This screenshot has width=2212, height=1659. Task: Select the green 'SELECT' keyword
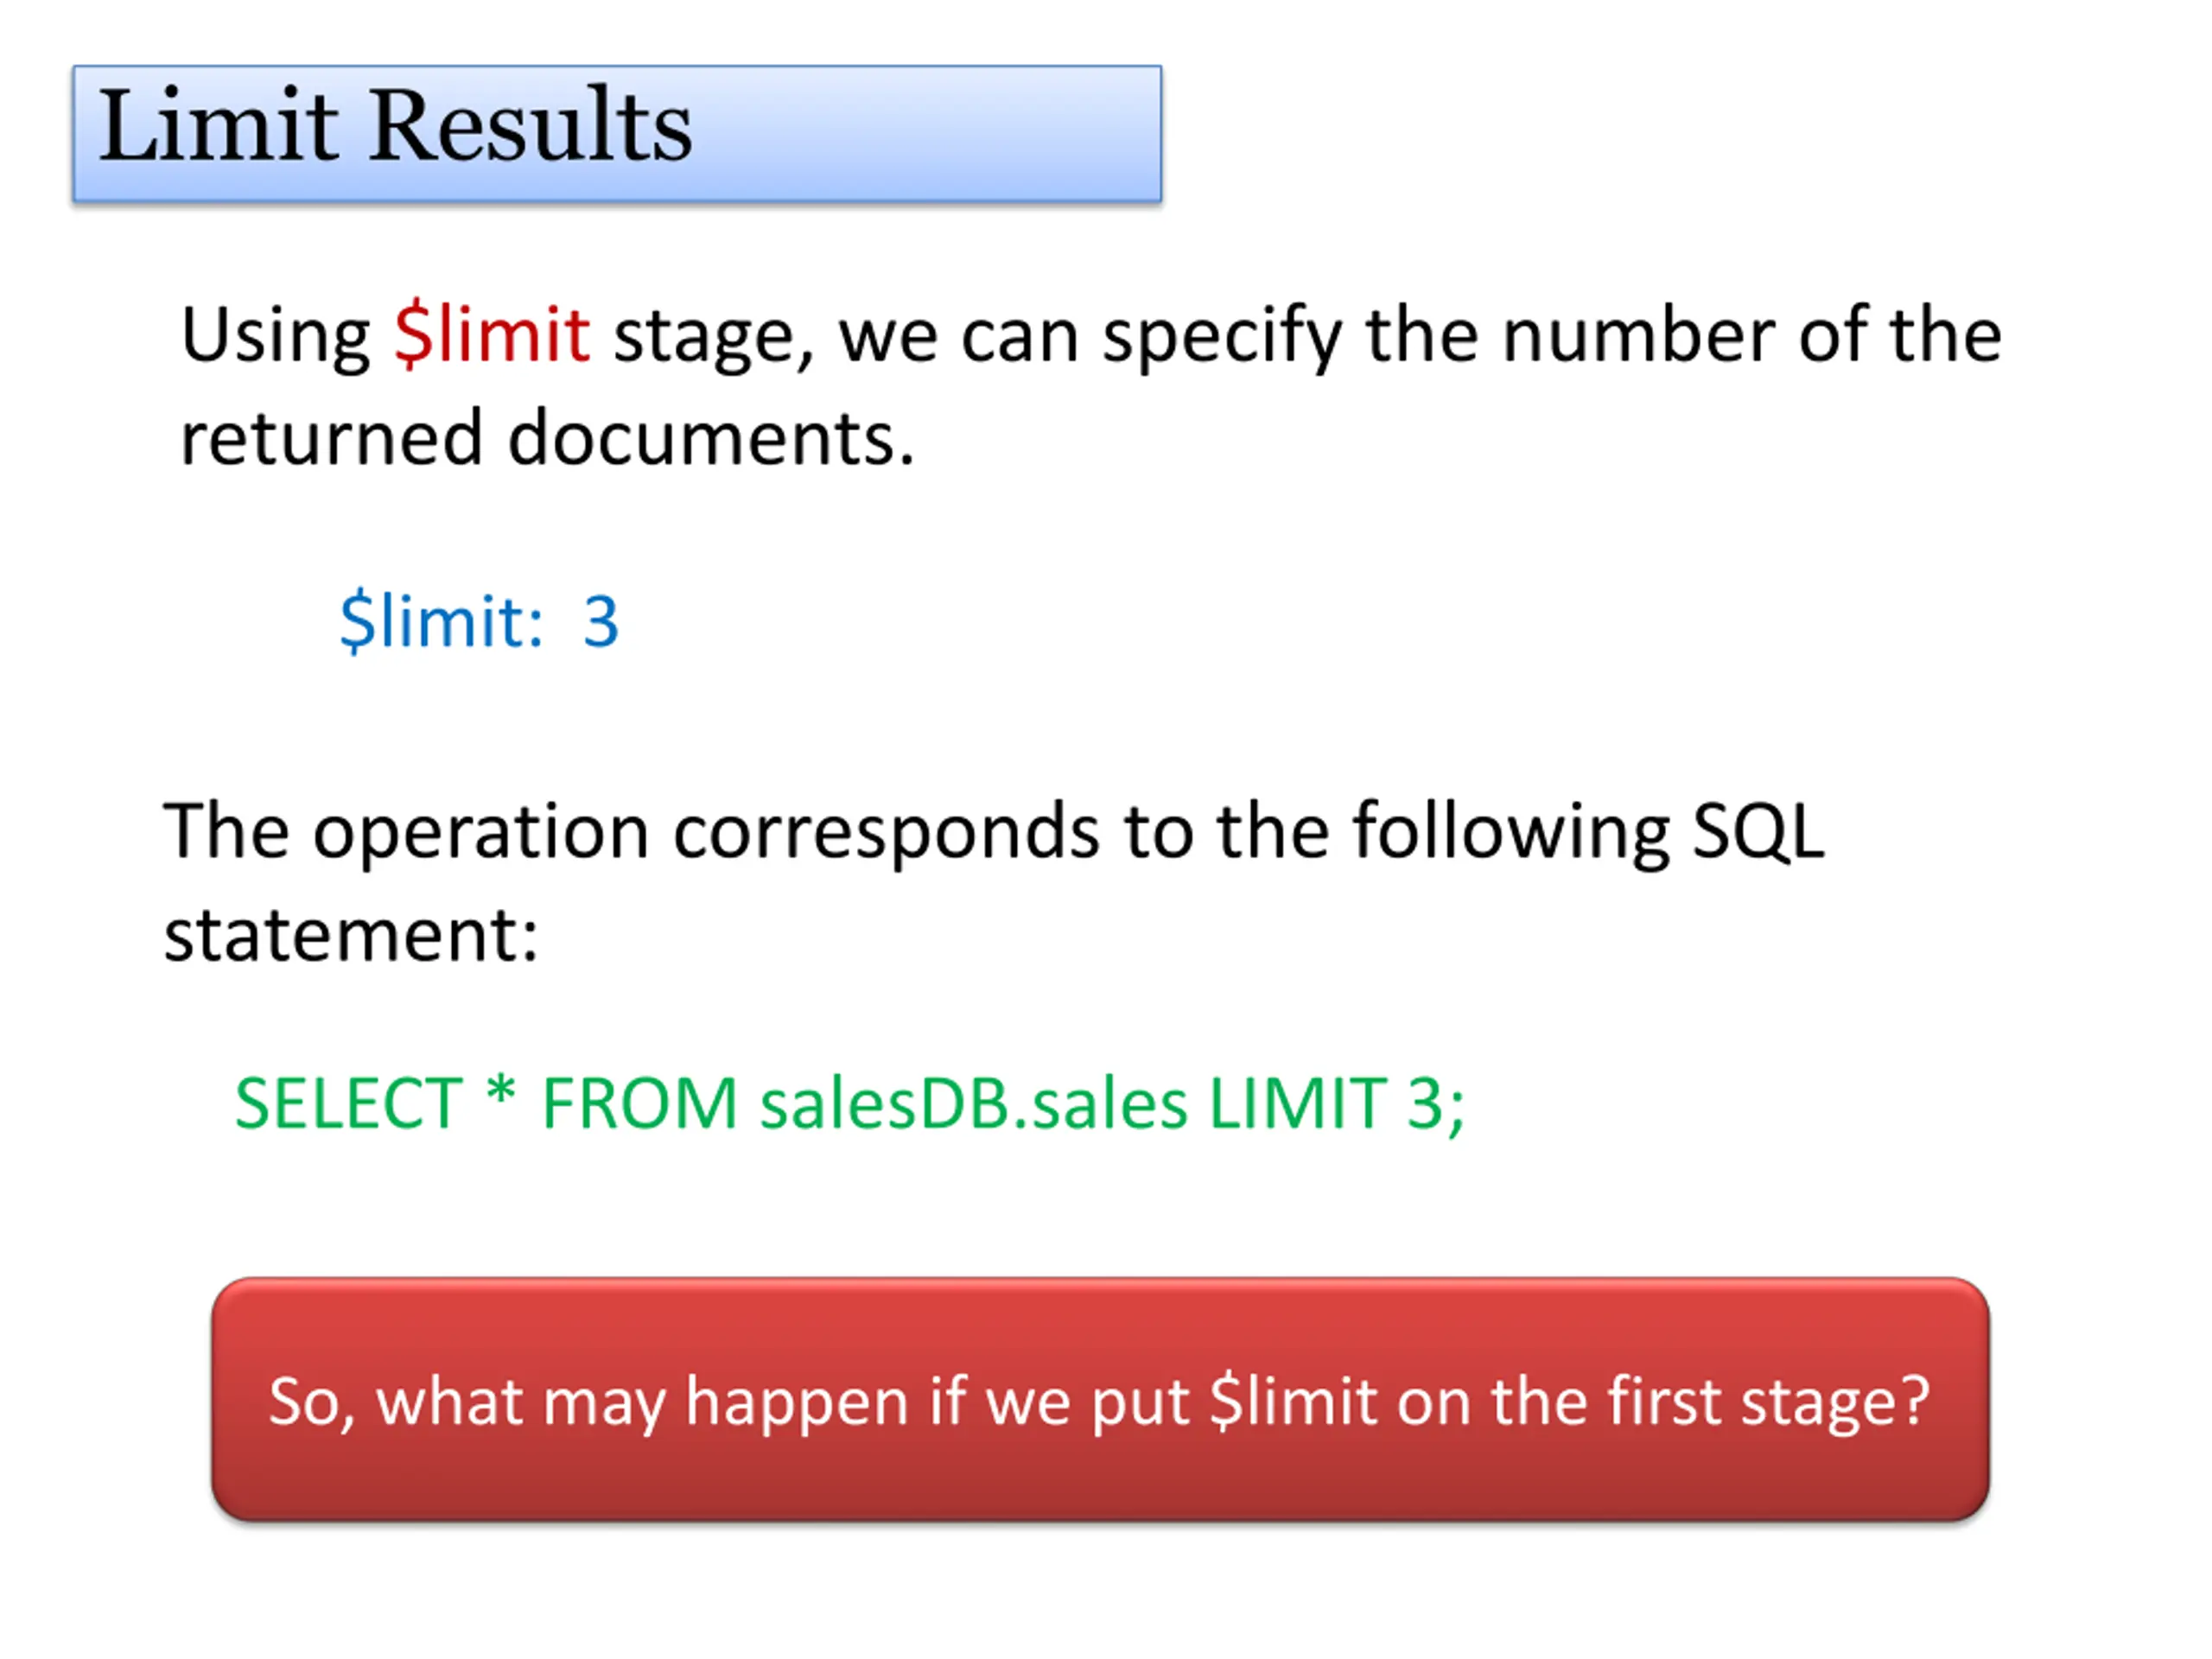pyautogui.click(x=348, y=1104)
